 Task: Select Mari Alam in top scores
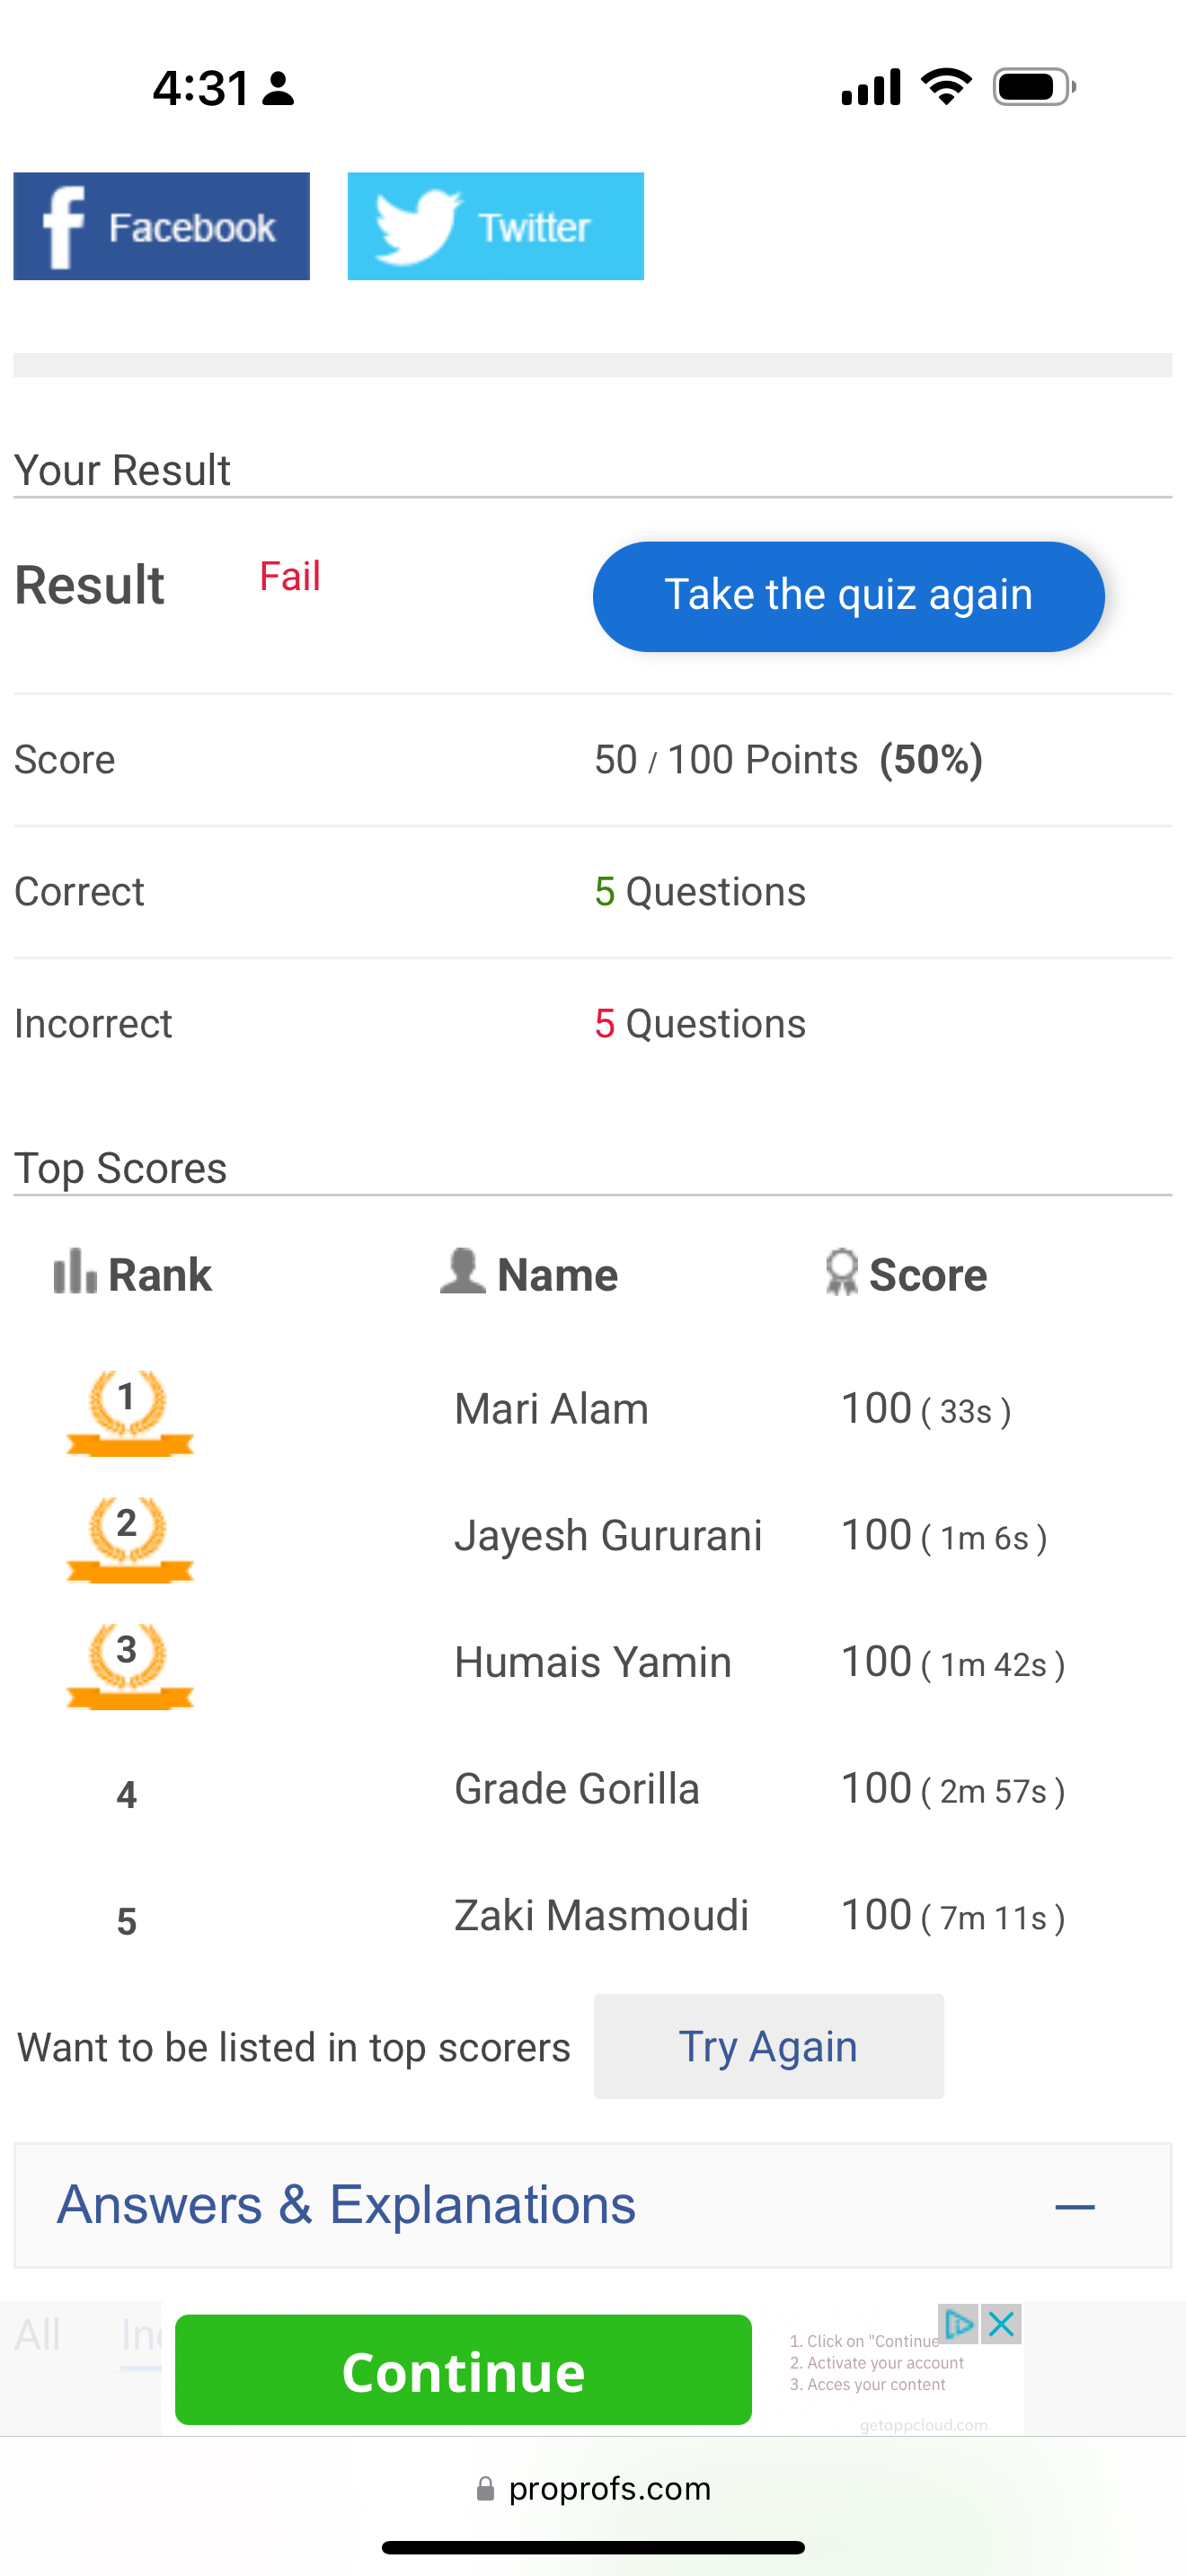point(551,1409)
